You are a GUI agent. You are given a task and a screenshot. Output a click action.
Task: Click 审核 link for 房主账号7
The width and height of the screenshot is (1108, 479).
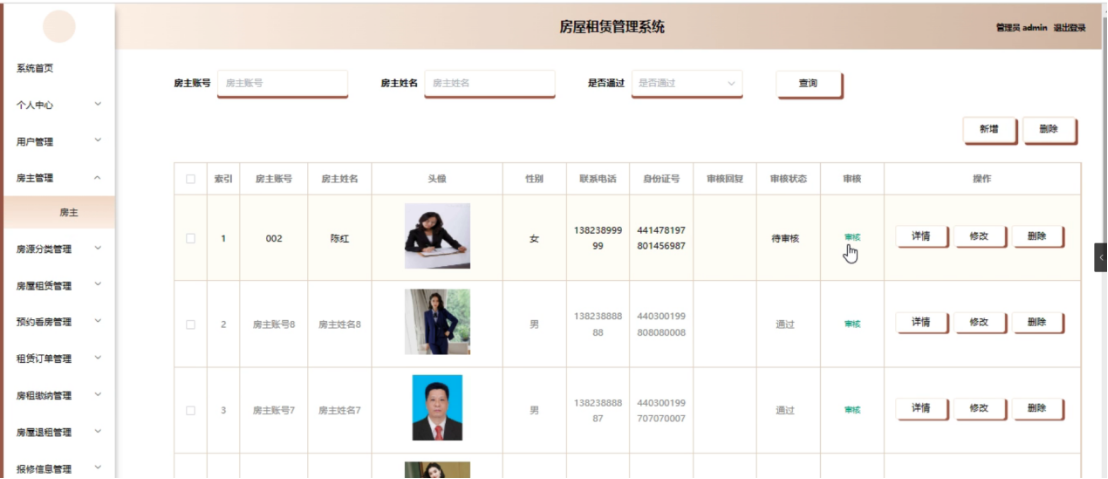852,410
